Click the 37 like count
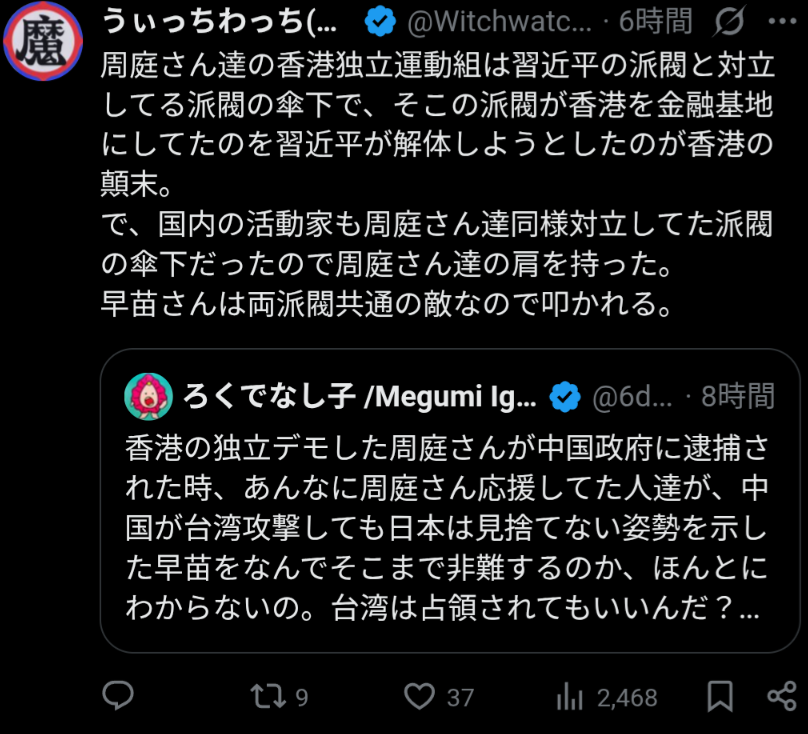This screenshot has width=808, height=734. [x=460, y=697]
